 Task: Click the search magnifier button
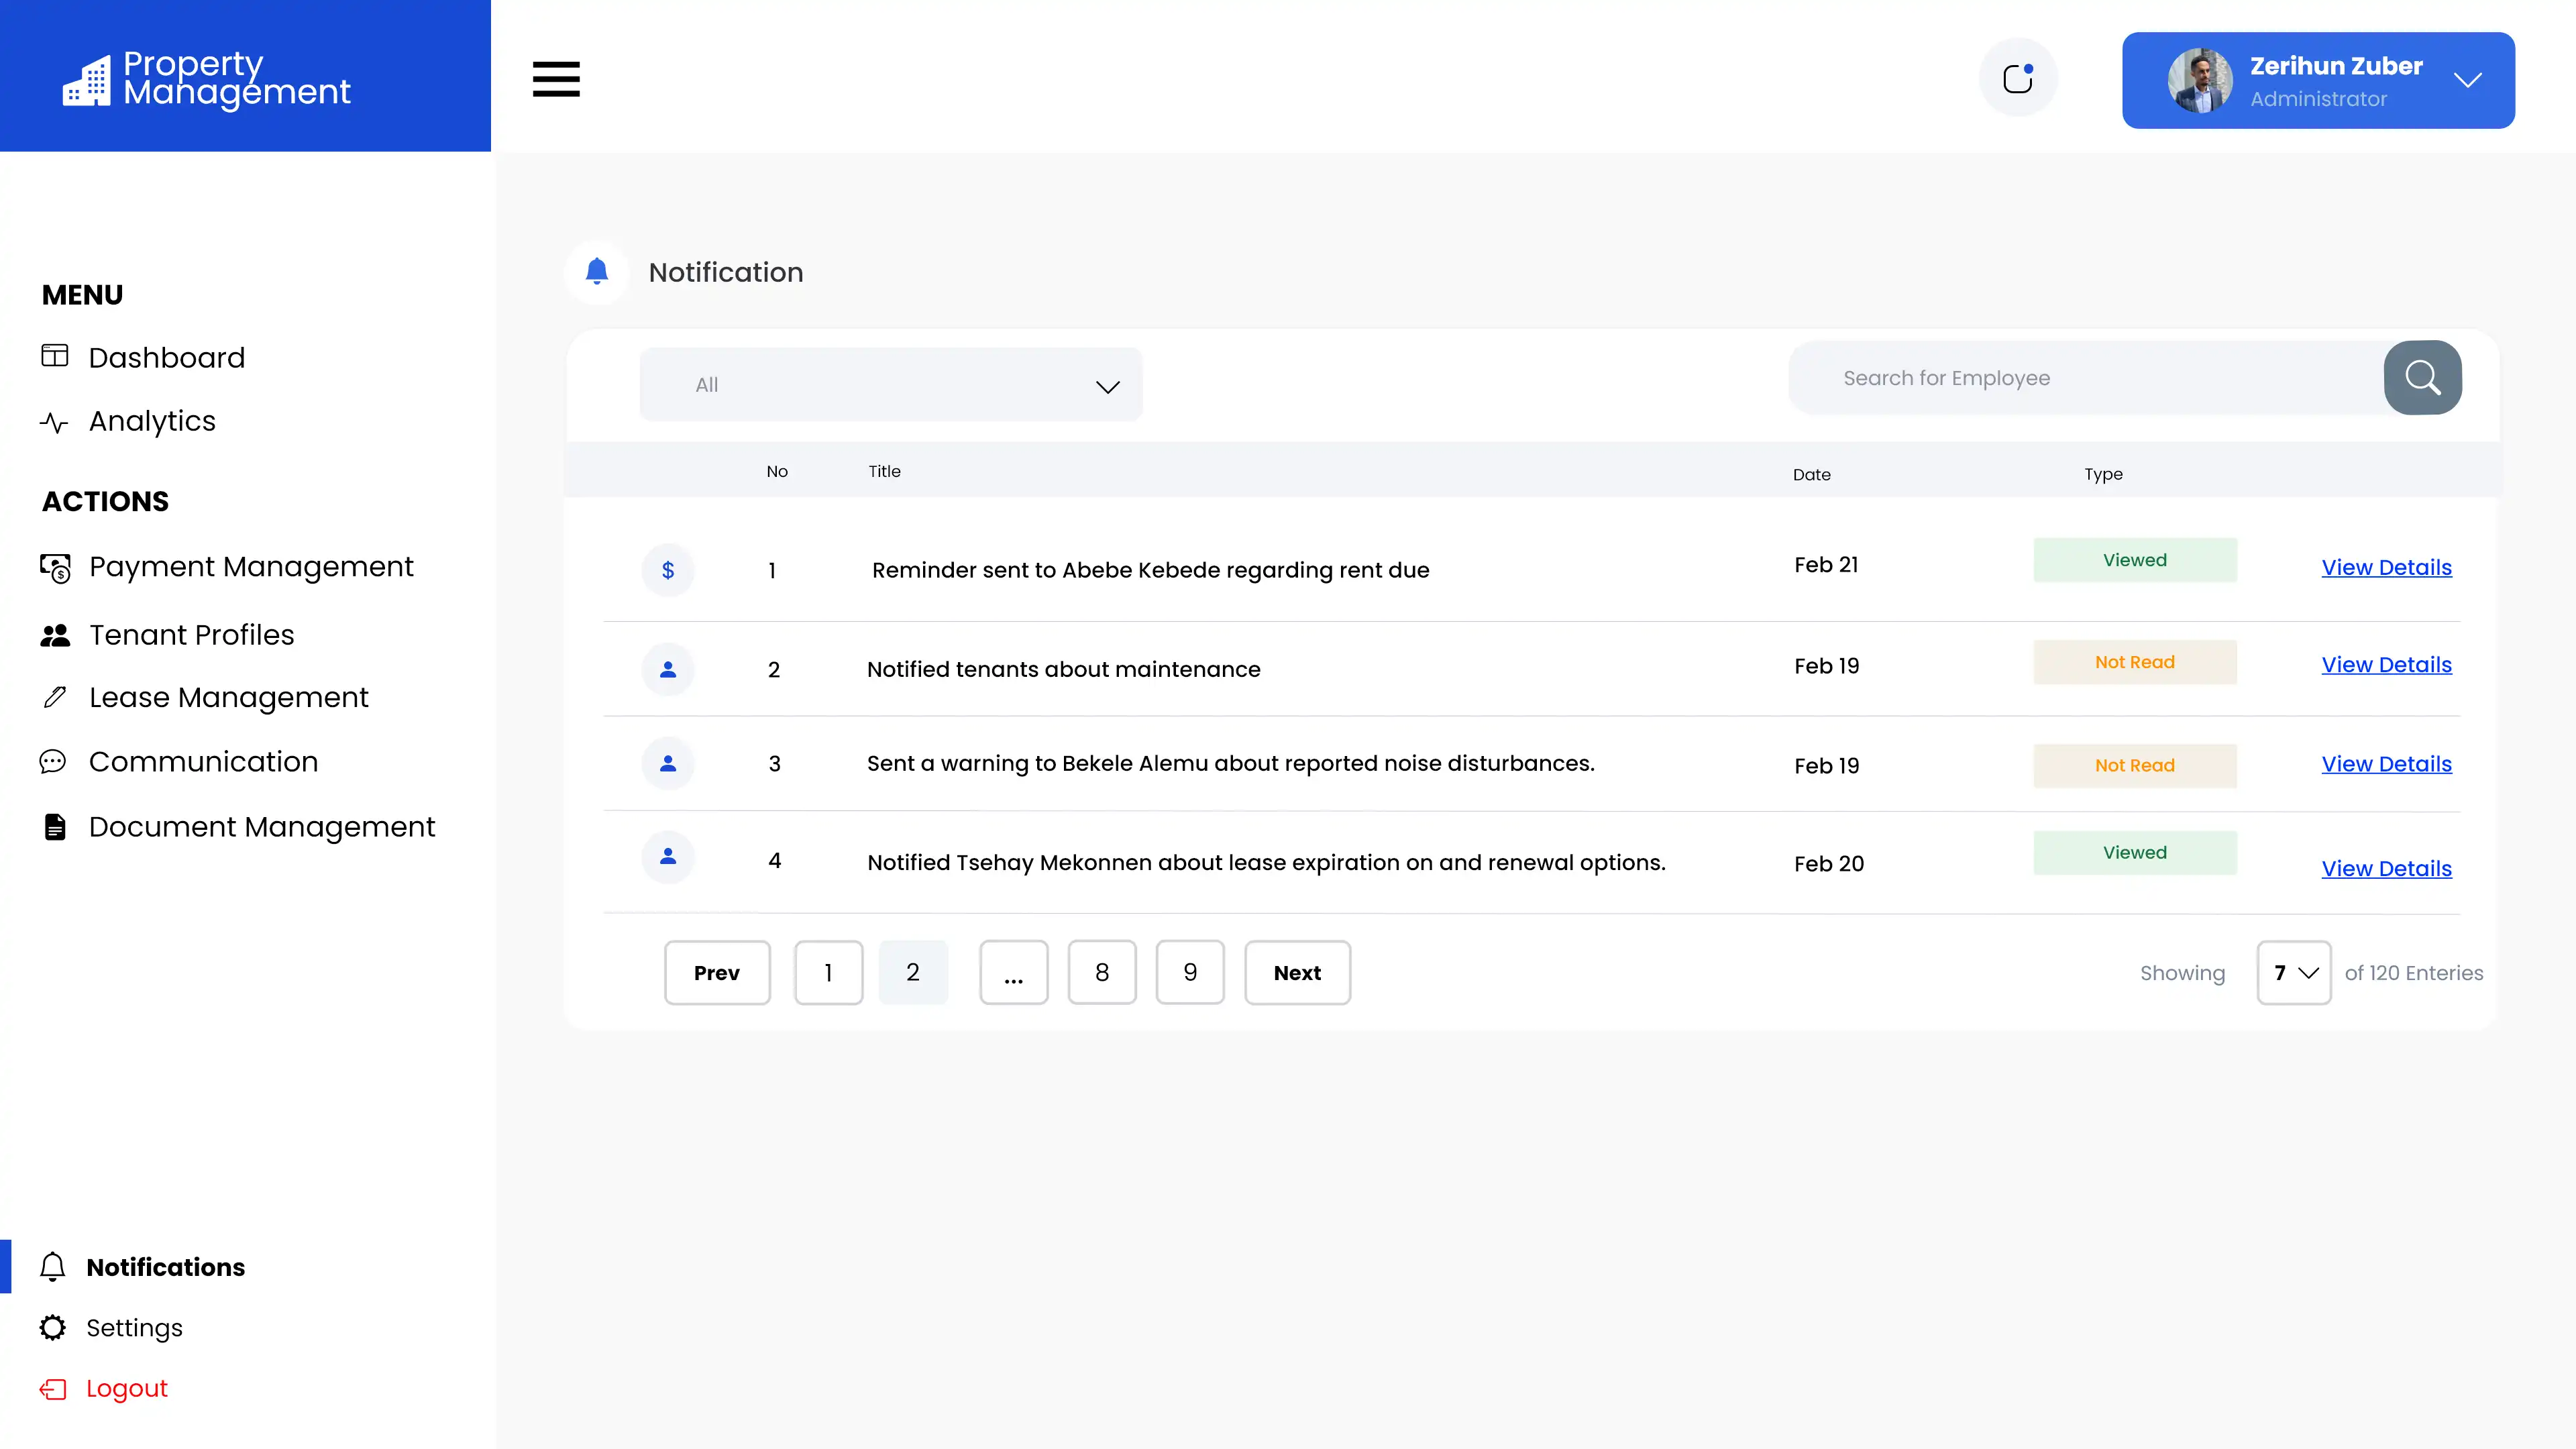(2422, 378)
